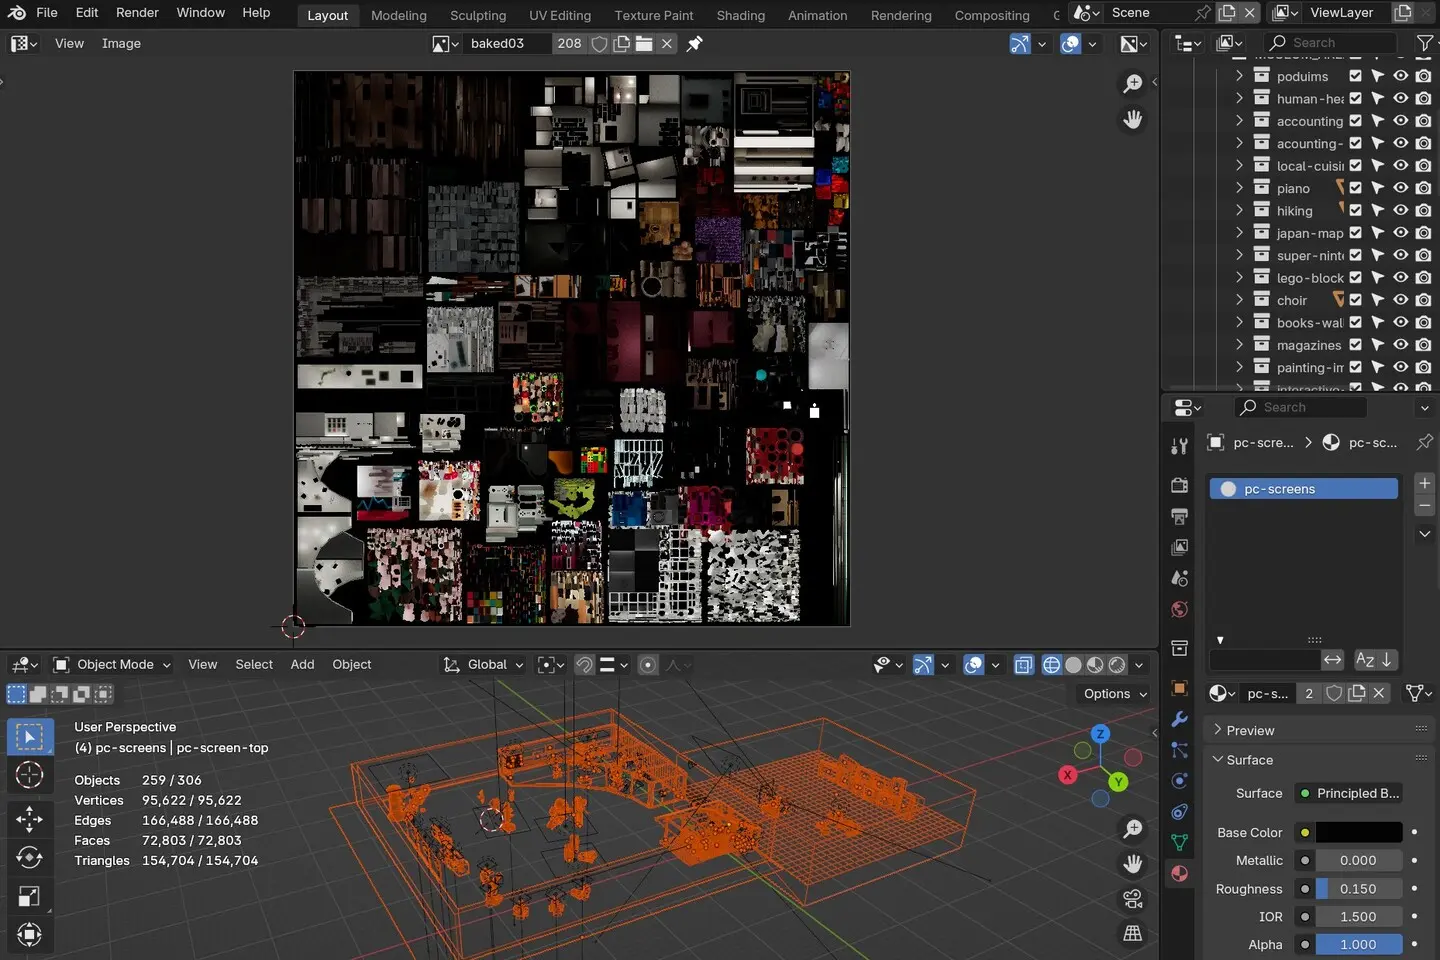Click the outliner search field
Screen dimensions: 1440x960
click(1331, 43)
